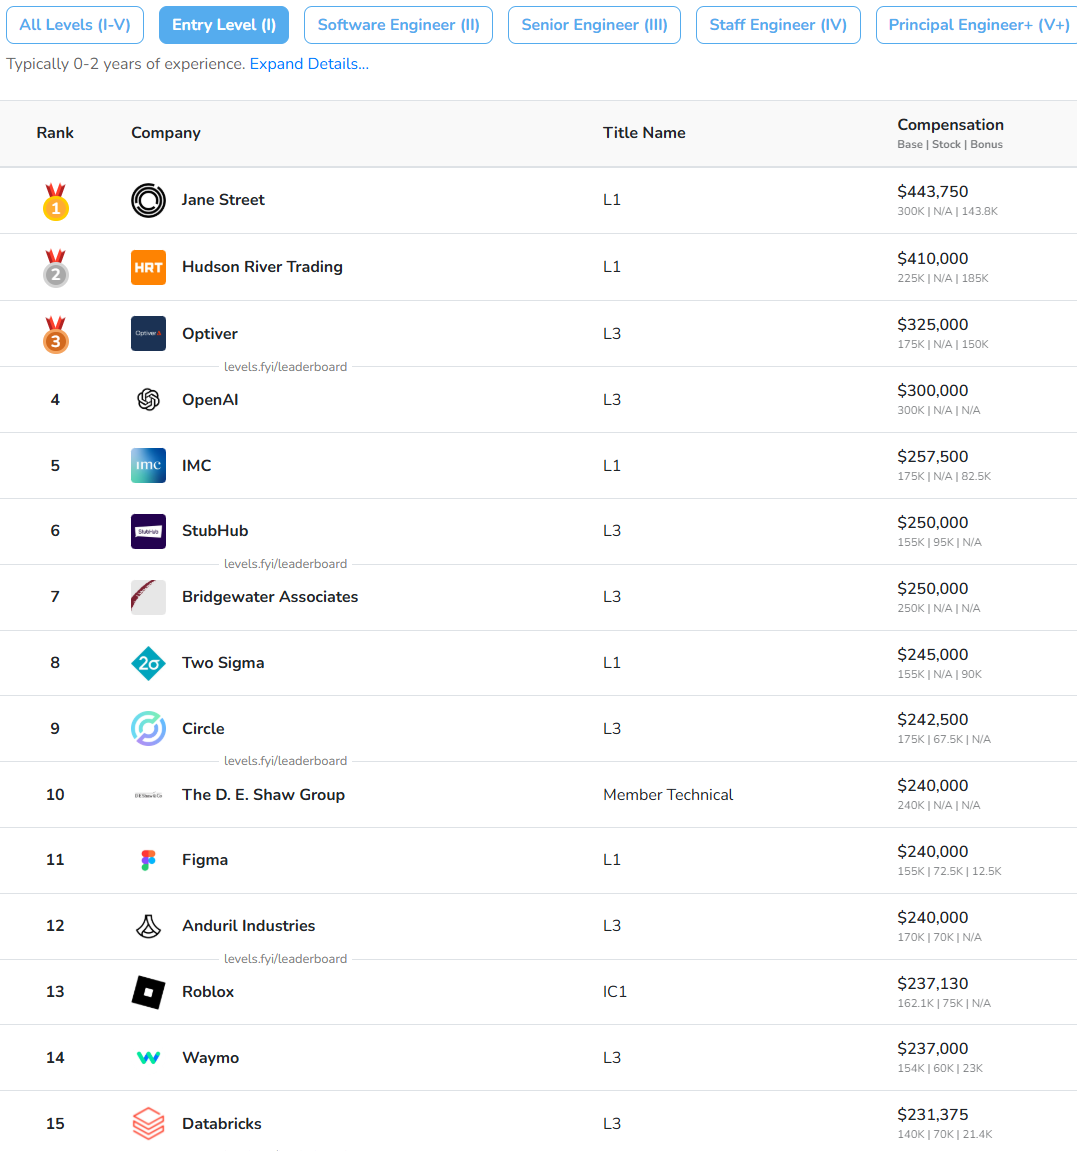Click the Two Sigma logo icon
The image size is (1077, 1151).
coord(148,663)
